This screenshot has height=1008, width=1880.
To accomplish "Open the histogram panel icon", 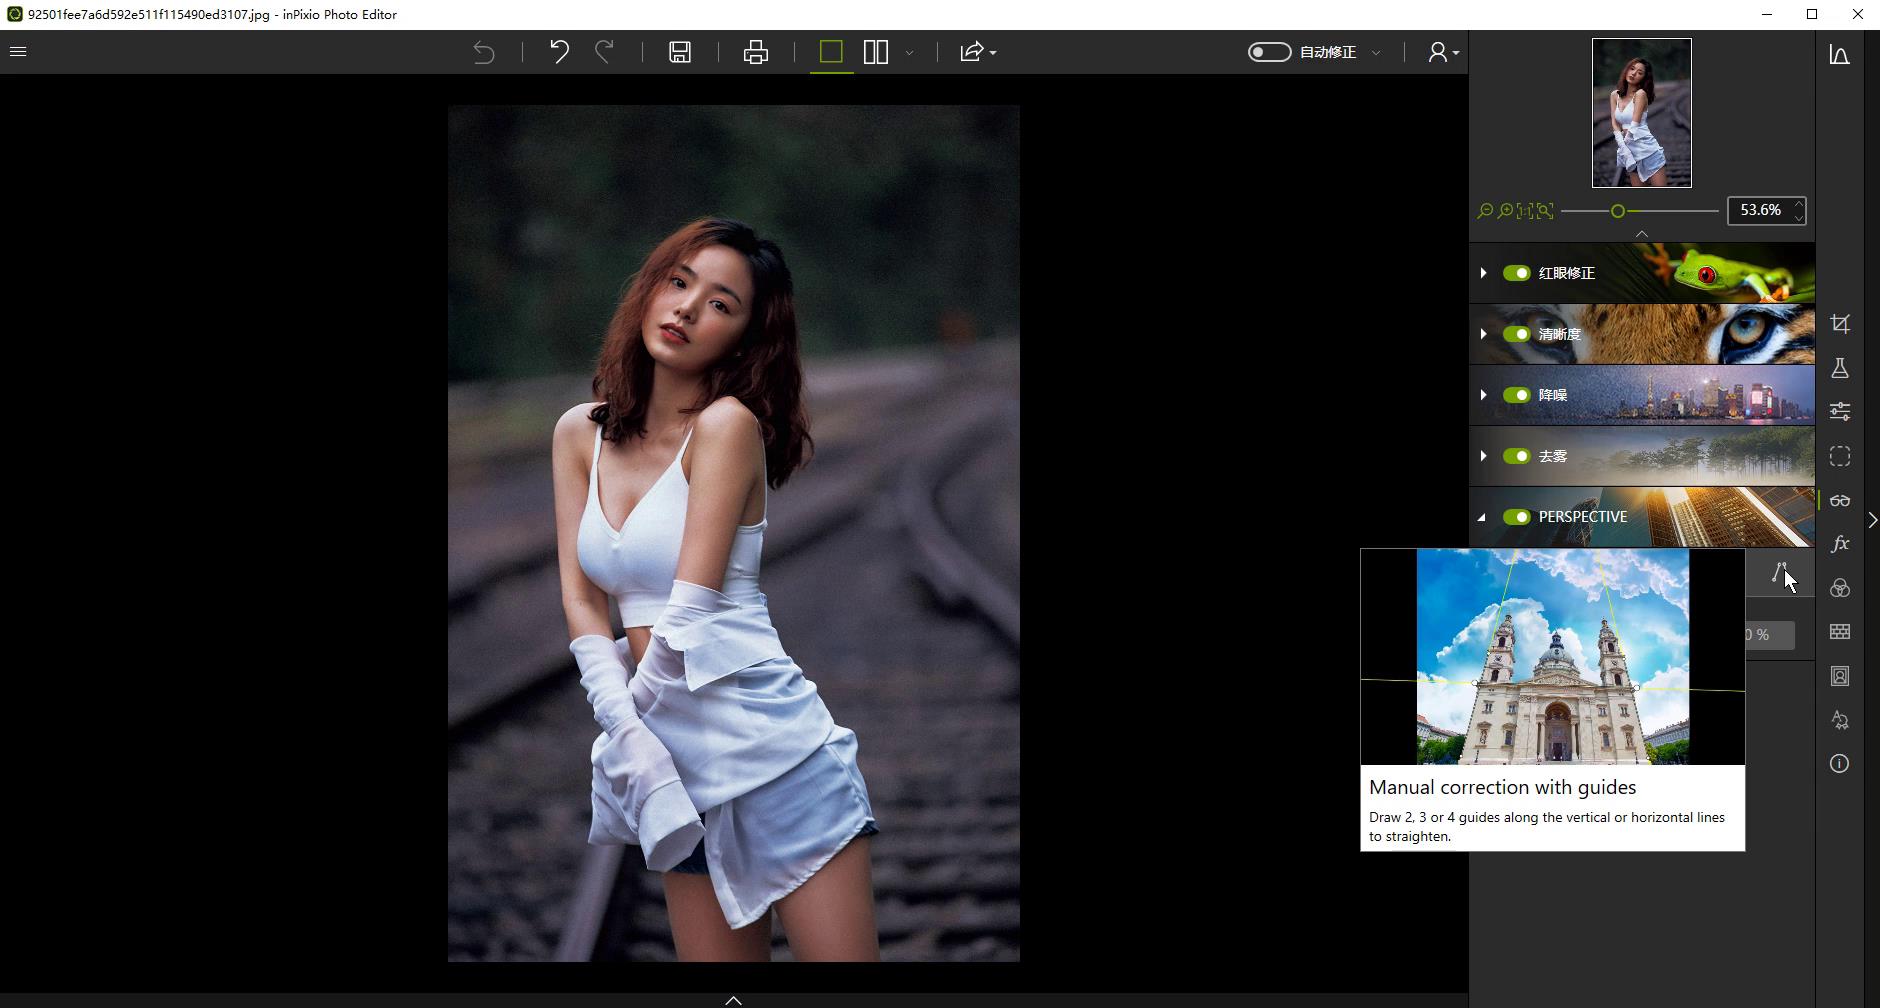I will (1840, 55).
